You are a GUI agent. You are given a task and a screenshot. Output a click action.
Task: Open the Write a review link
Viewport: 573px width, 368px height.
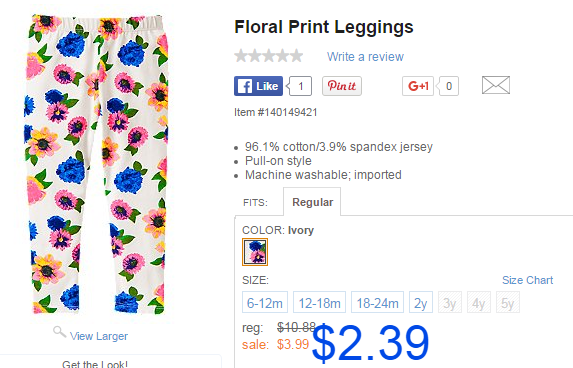pos(365,57)
